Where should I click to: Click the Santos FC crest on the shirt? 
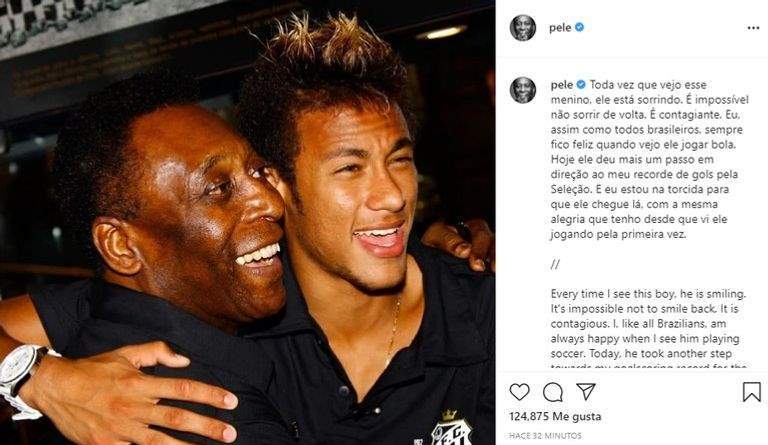452,428
